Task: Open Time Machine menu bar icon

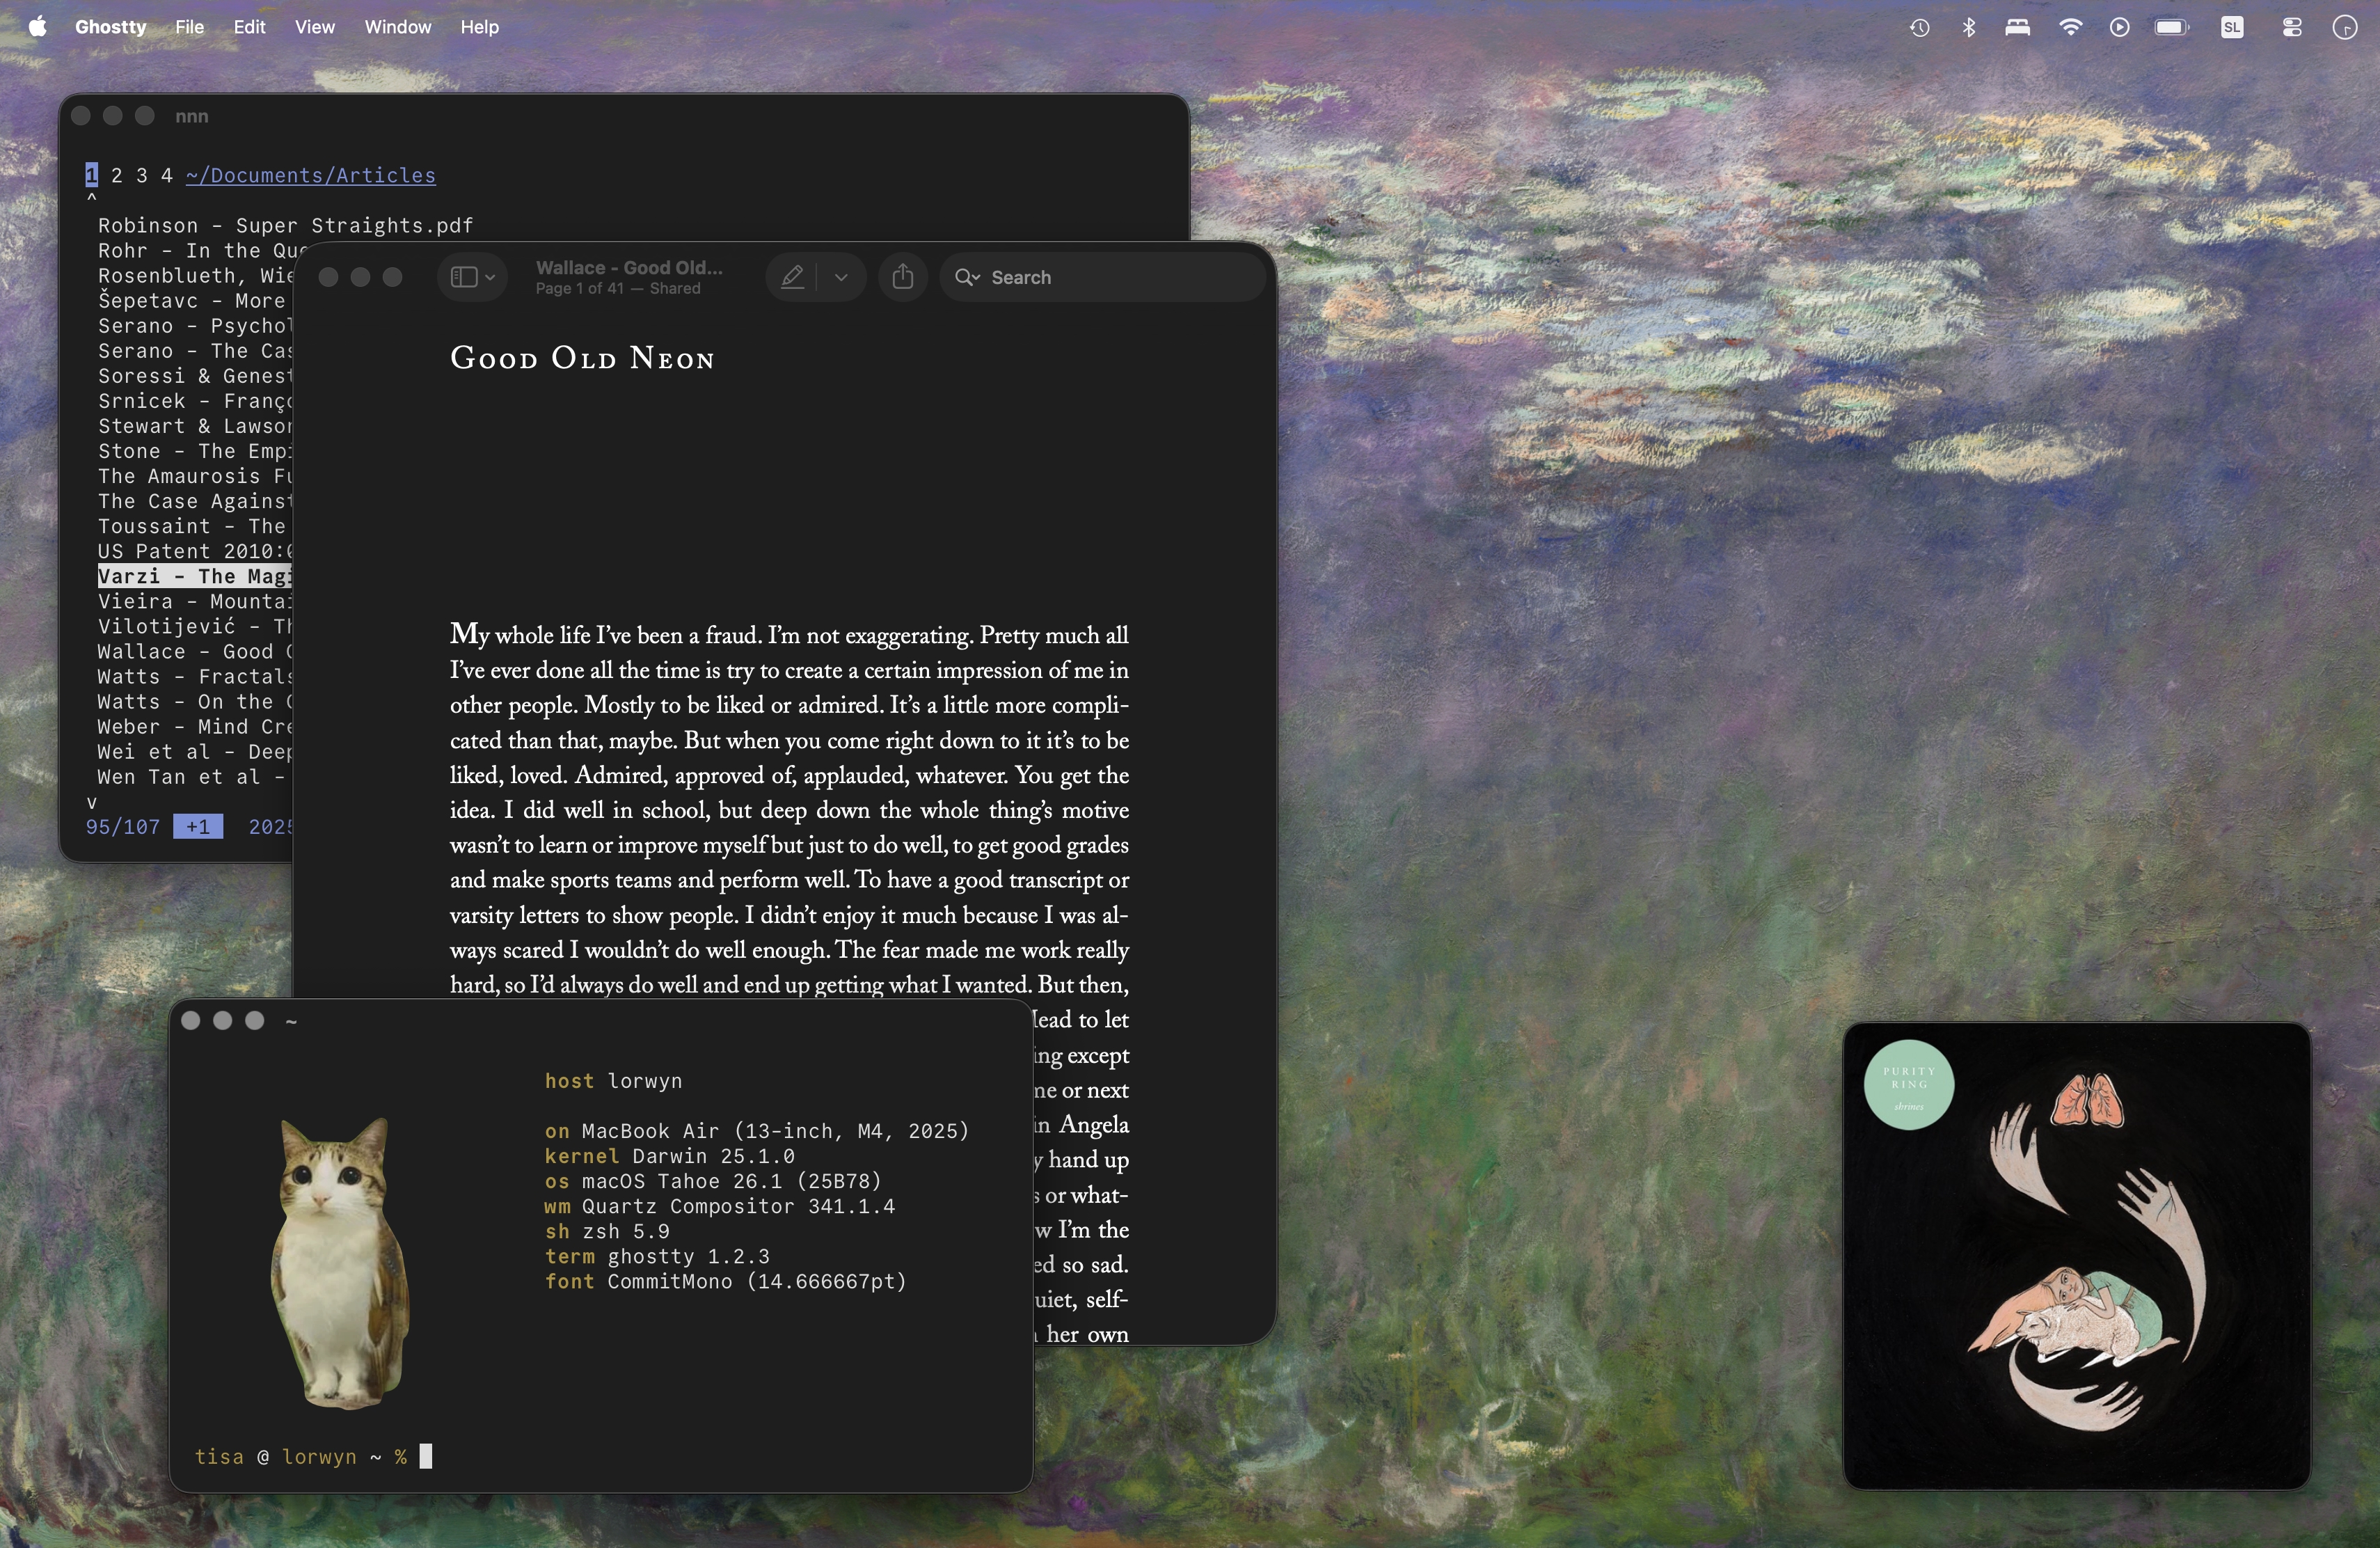Action: tap(1919, 28)
